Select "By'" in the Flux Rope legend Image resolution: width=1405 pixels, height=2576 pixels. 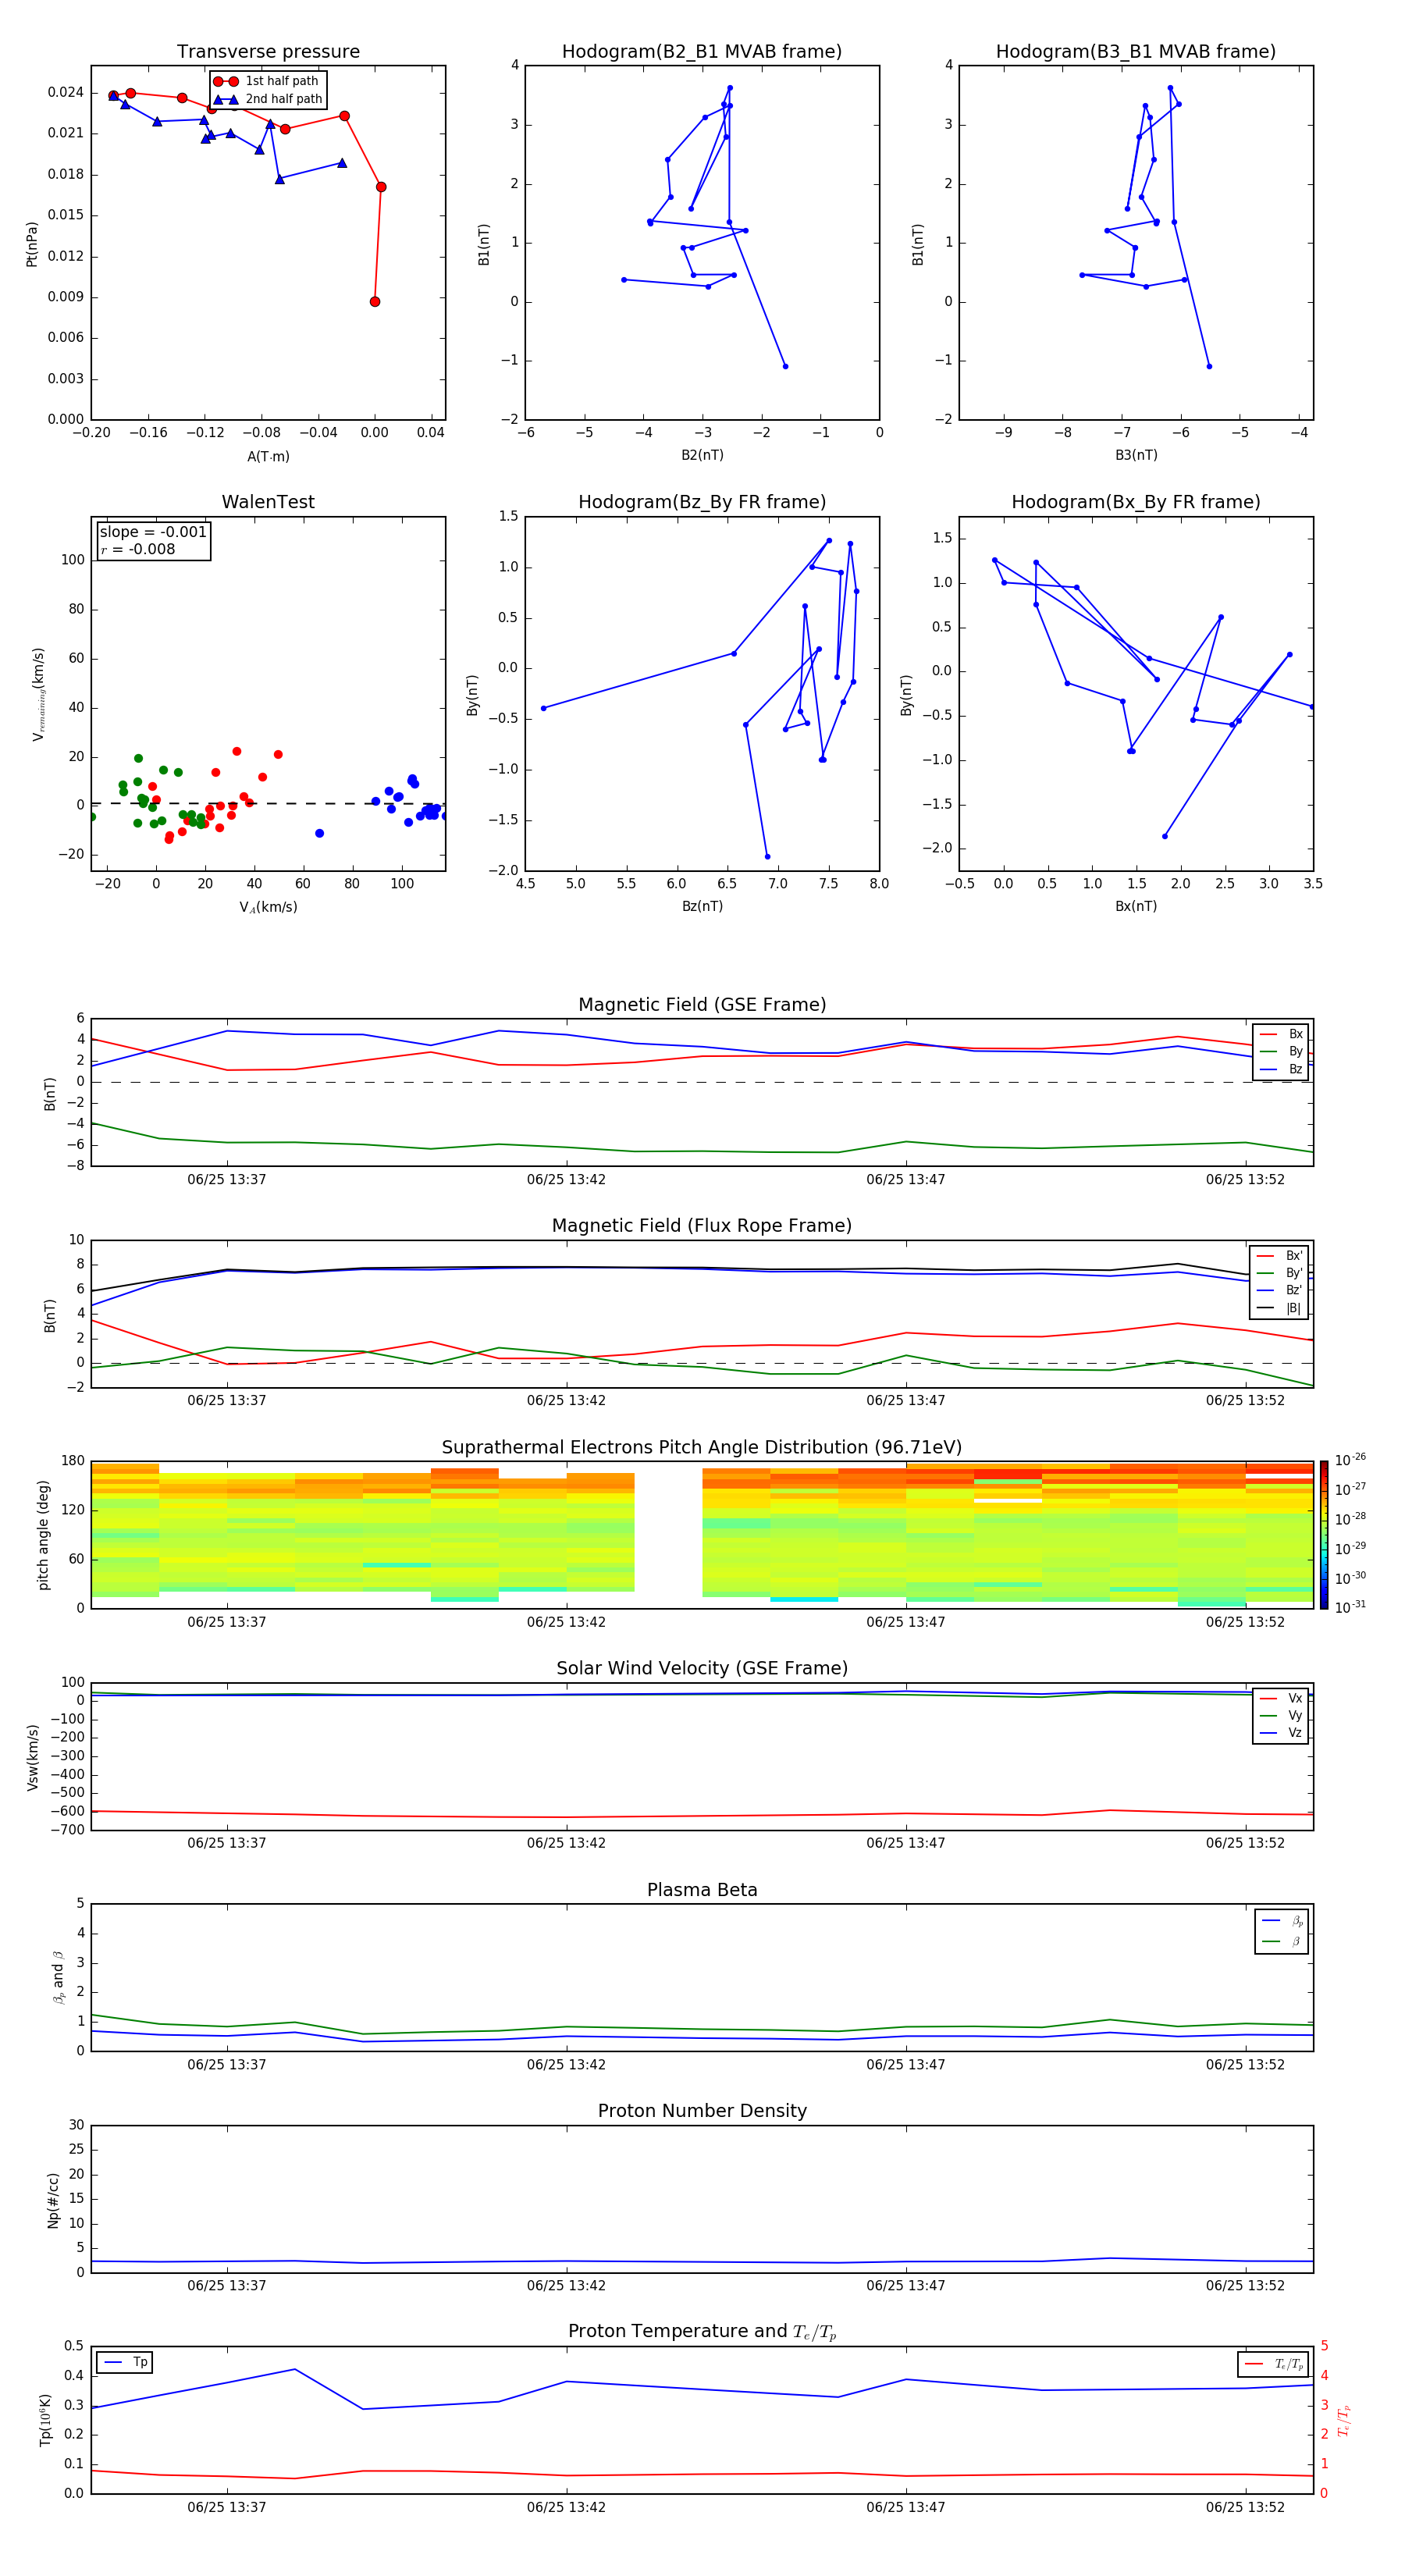tap(1280, 1273)
